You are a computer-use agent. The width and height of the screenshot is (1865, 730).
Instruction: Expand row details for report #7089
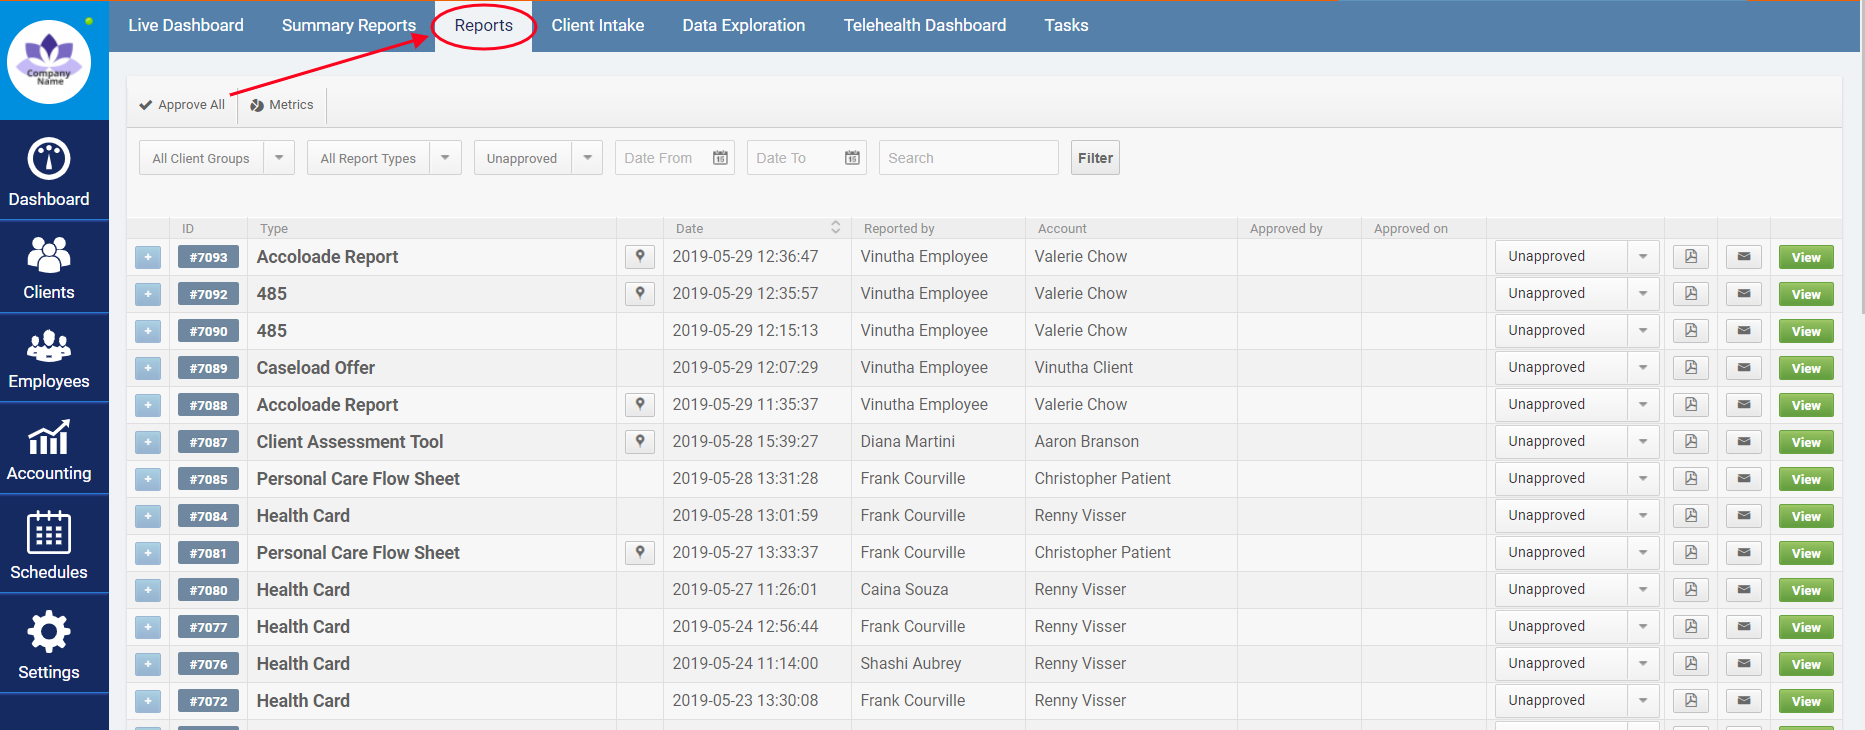pos(148,368)
